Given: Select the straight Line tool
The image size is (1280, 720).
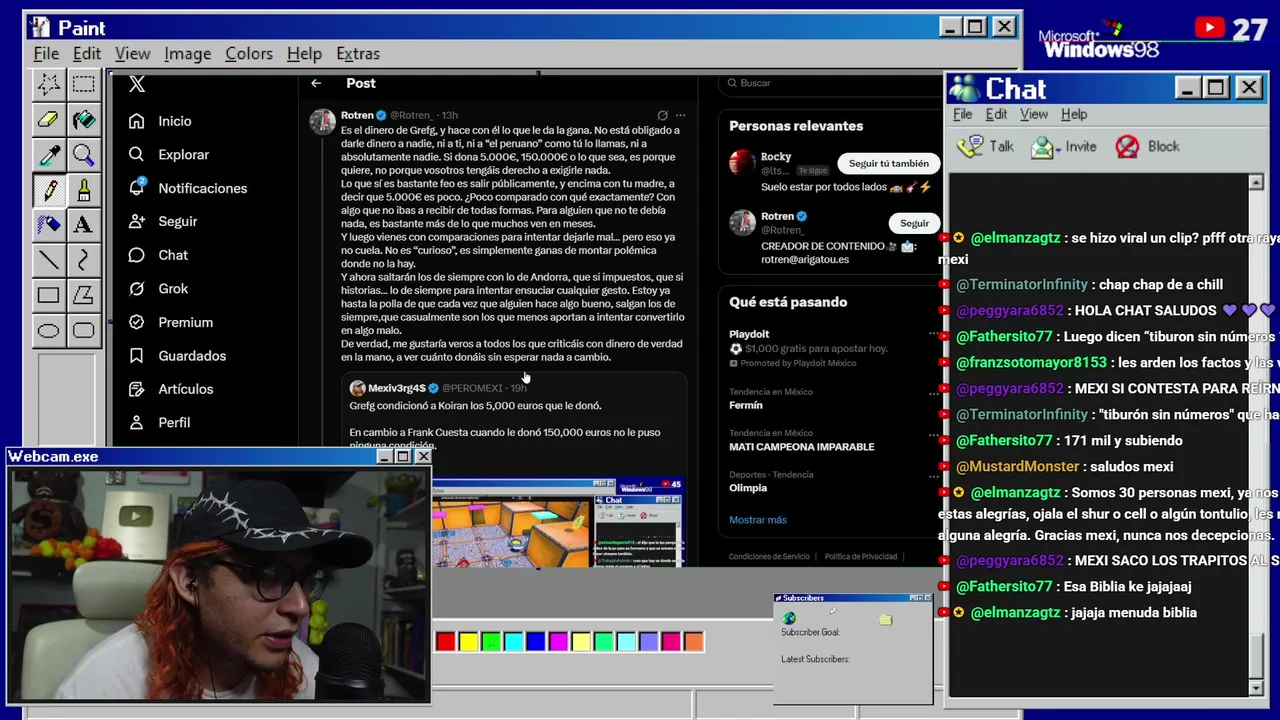Looking at the screenshot, I should pyautogui.click(x=48, y=260).
